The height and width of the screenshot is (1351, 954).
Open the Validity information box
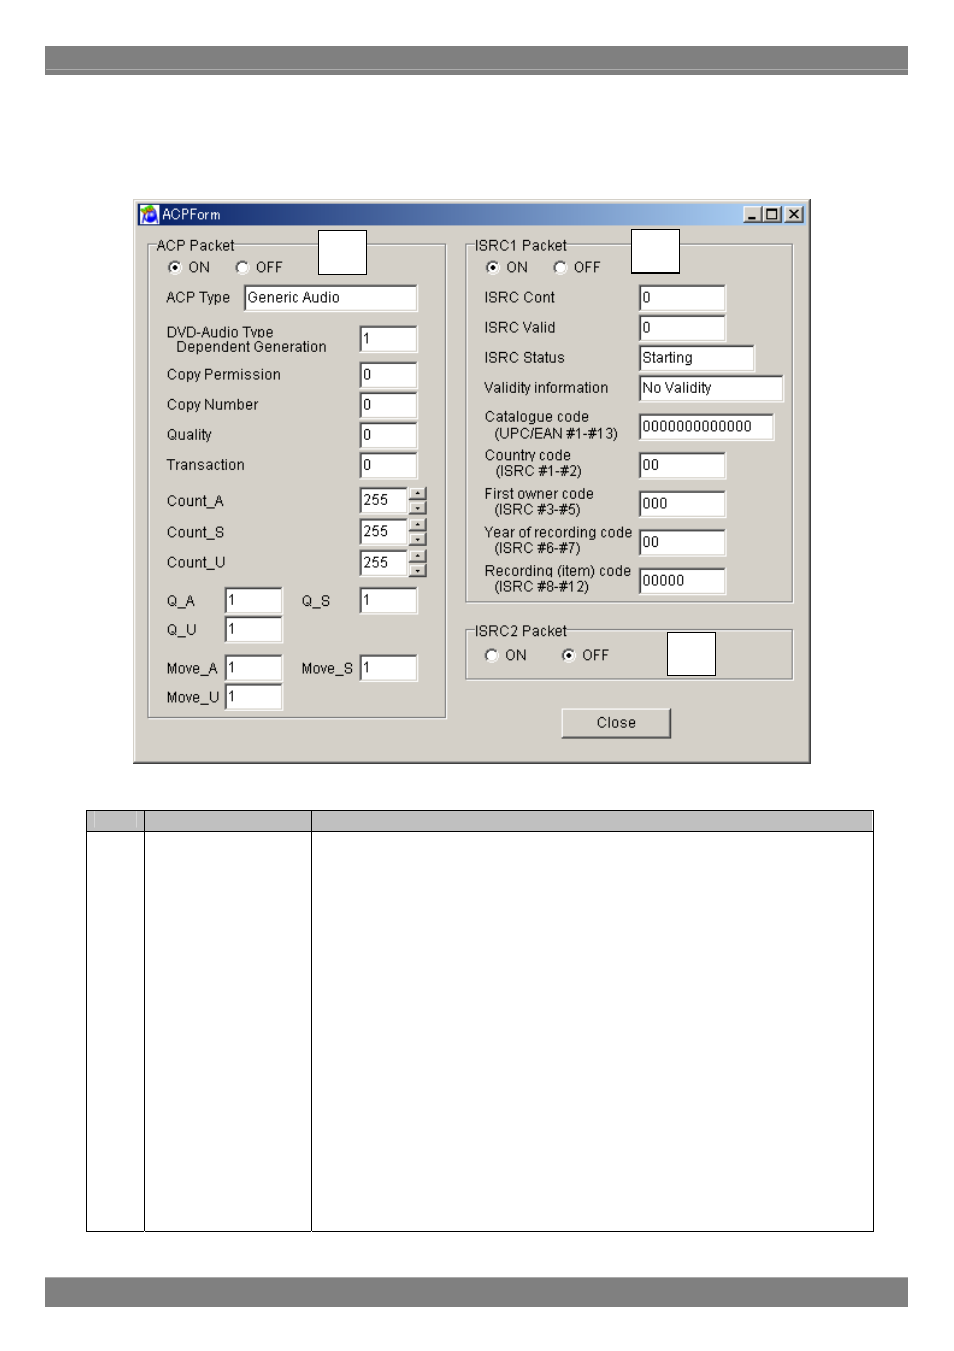click(x=711, y=388)
